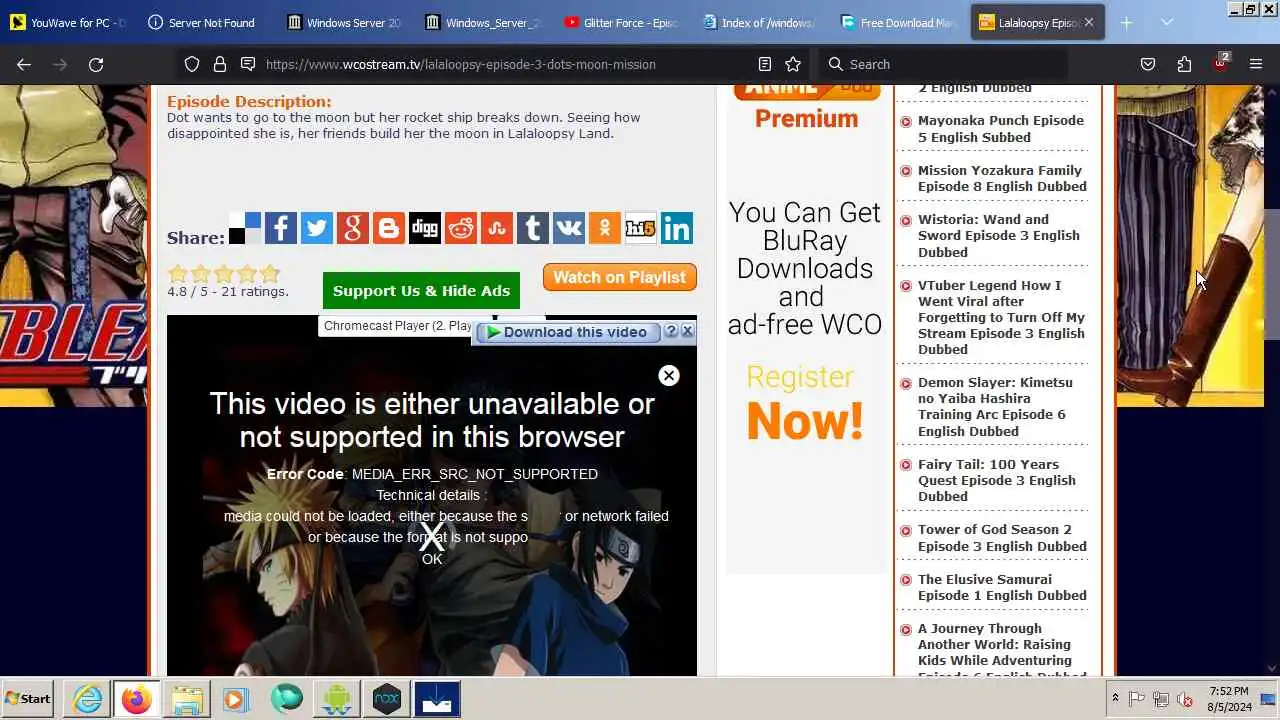Switch to Free Download Manager tab

[899, 22]
